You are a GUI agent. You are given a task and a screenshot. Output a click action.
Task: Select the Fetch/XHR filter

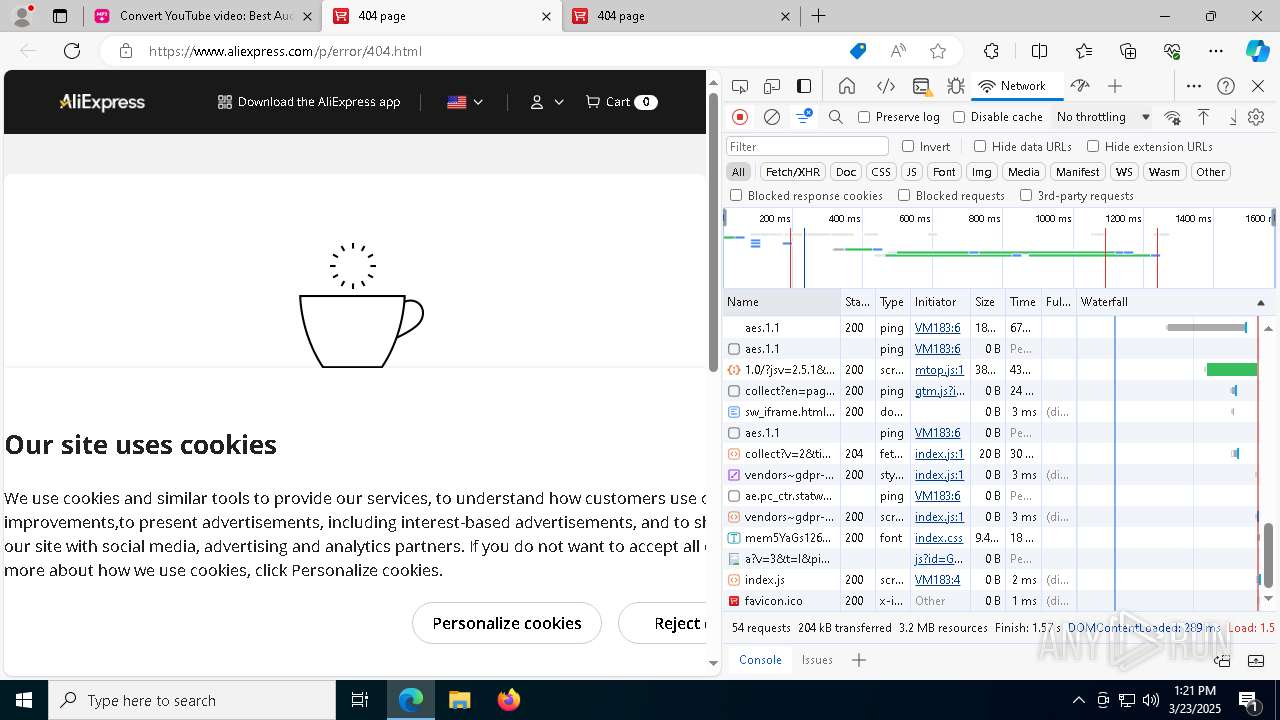pos(793,172)
